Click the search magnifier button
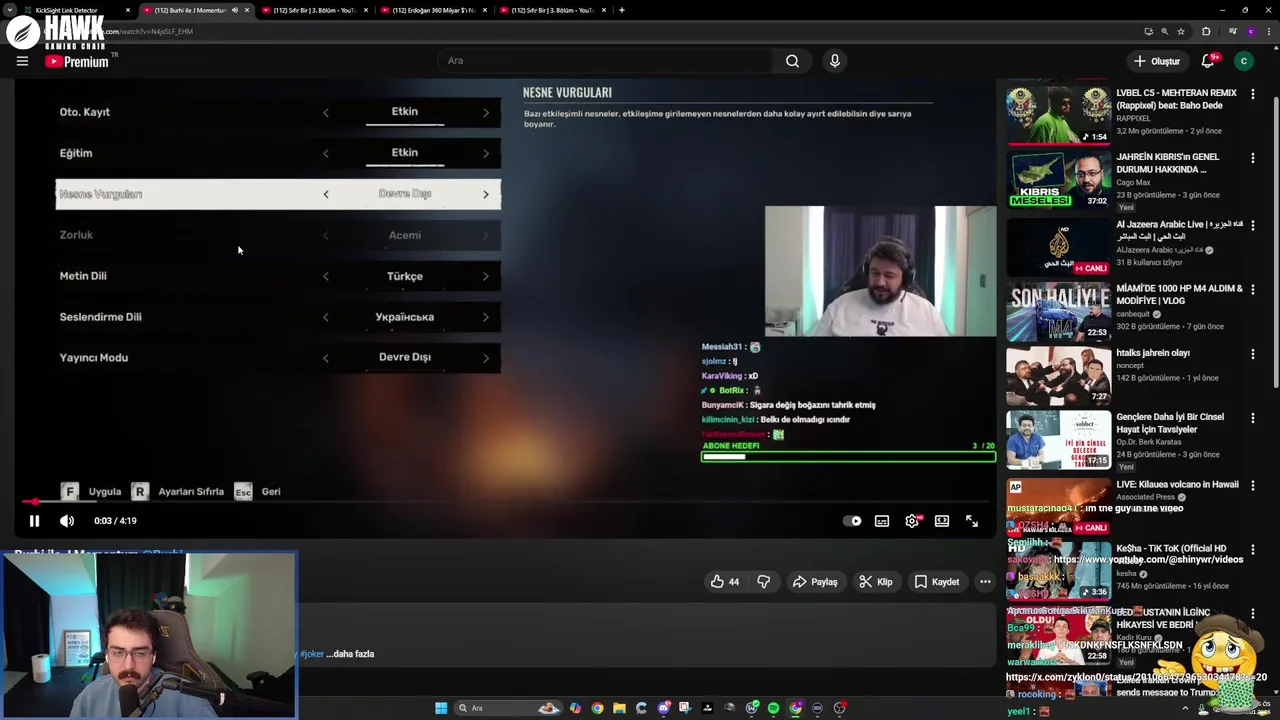 coord(792,61)
